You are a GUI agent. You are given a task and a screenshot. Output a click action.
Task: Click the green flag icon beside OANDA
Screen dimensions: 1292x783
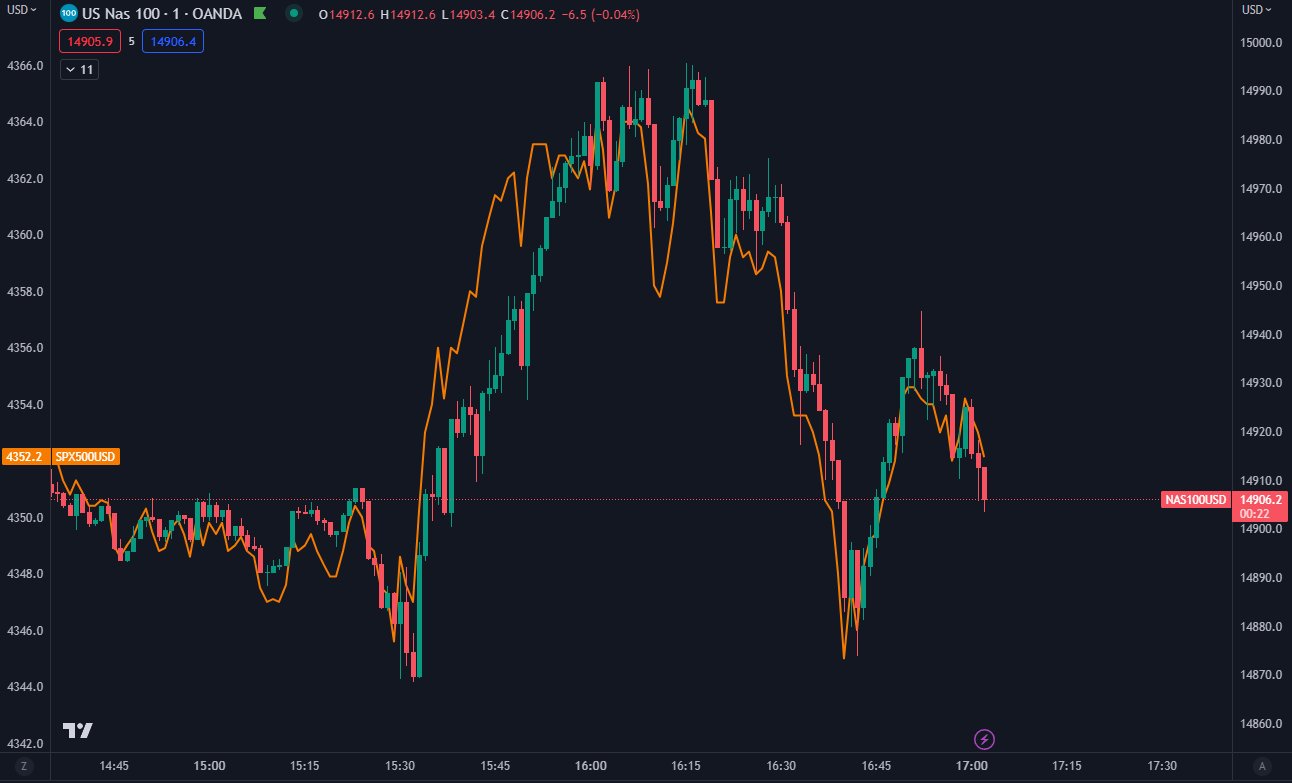260,14
